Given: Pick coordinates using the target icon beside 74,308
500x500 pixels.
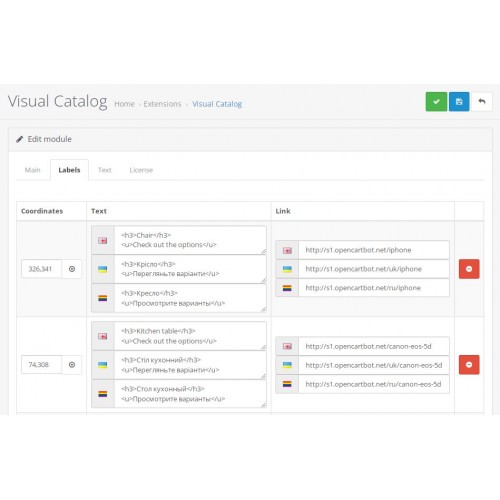Looking at the screenshot, I should click(x=72, y=365).
